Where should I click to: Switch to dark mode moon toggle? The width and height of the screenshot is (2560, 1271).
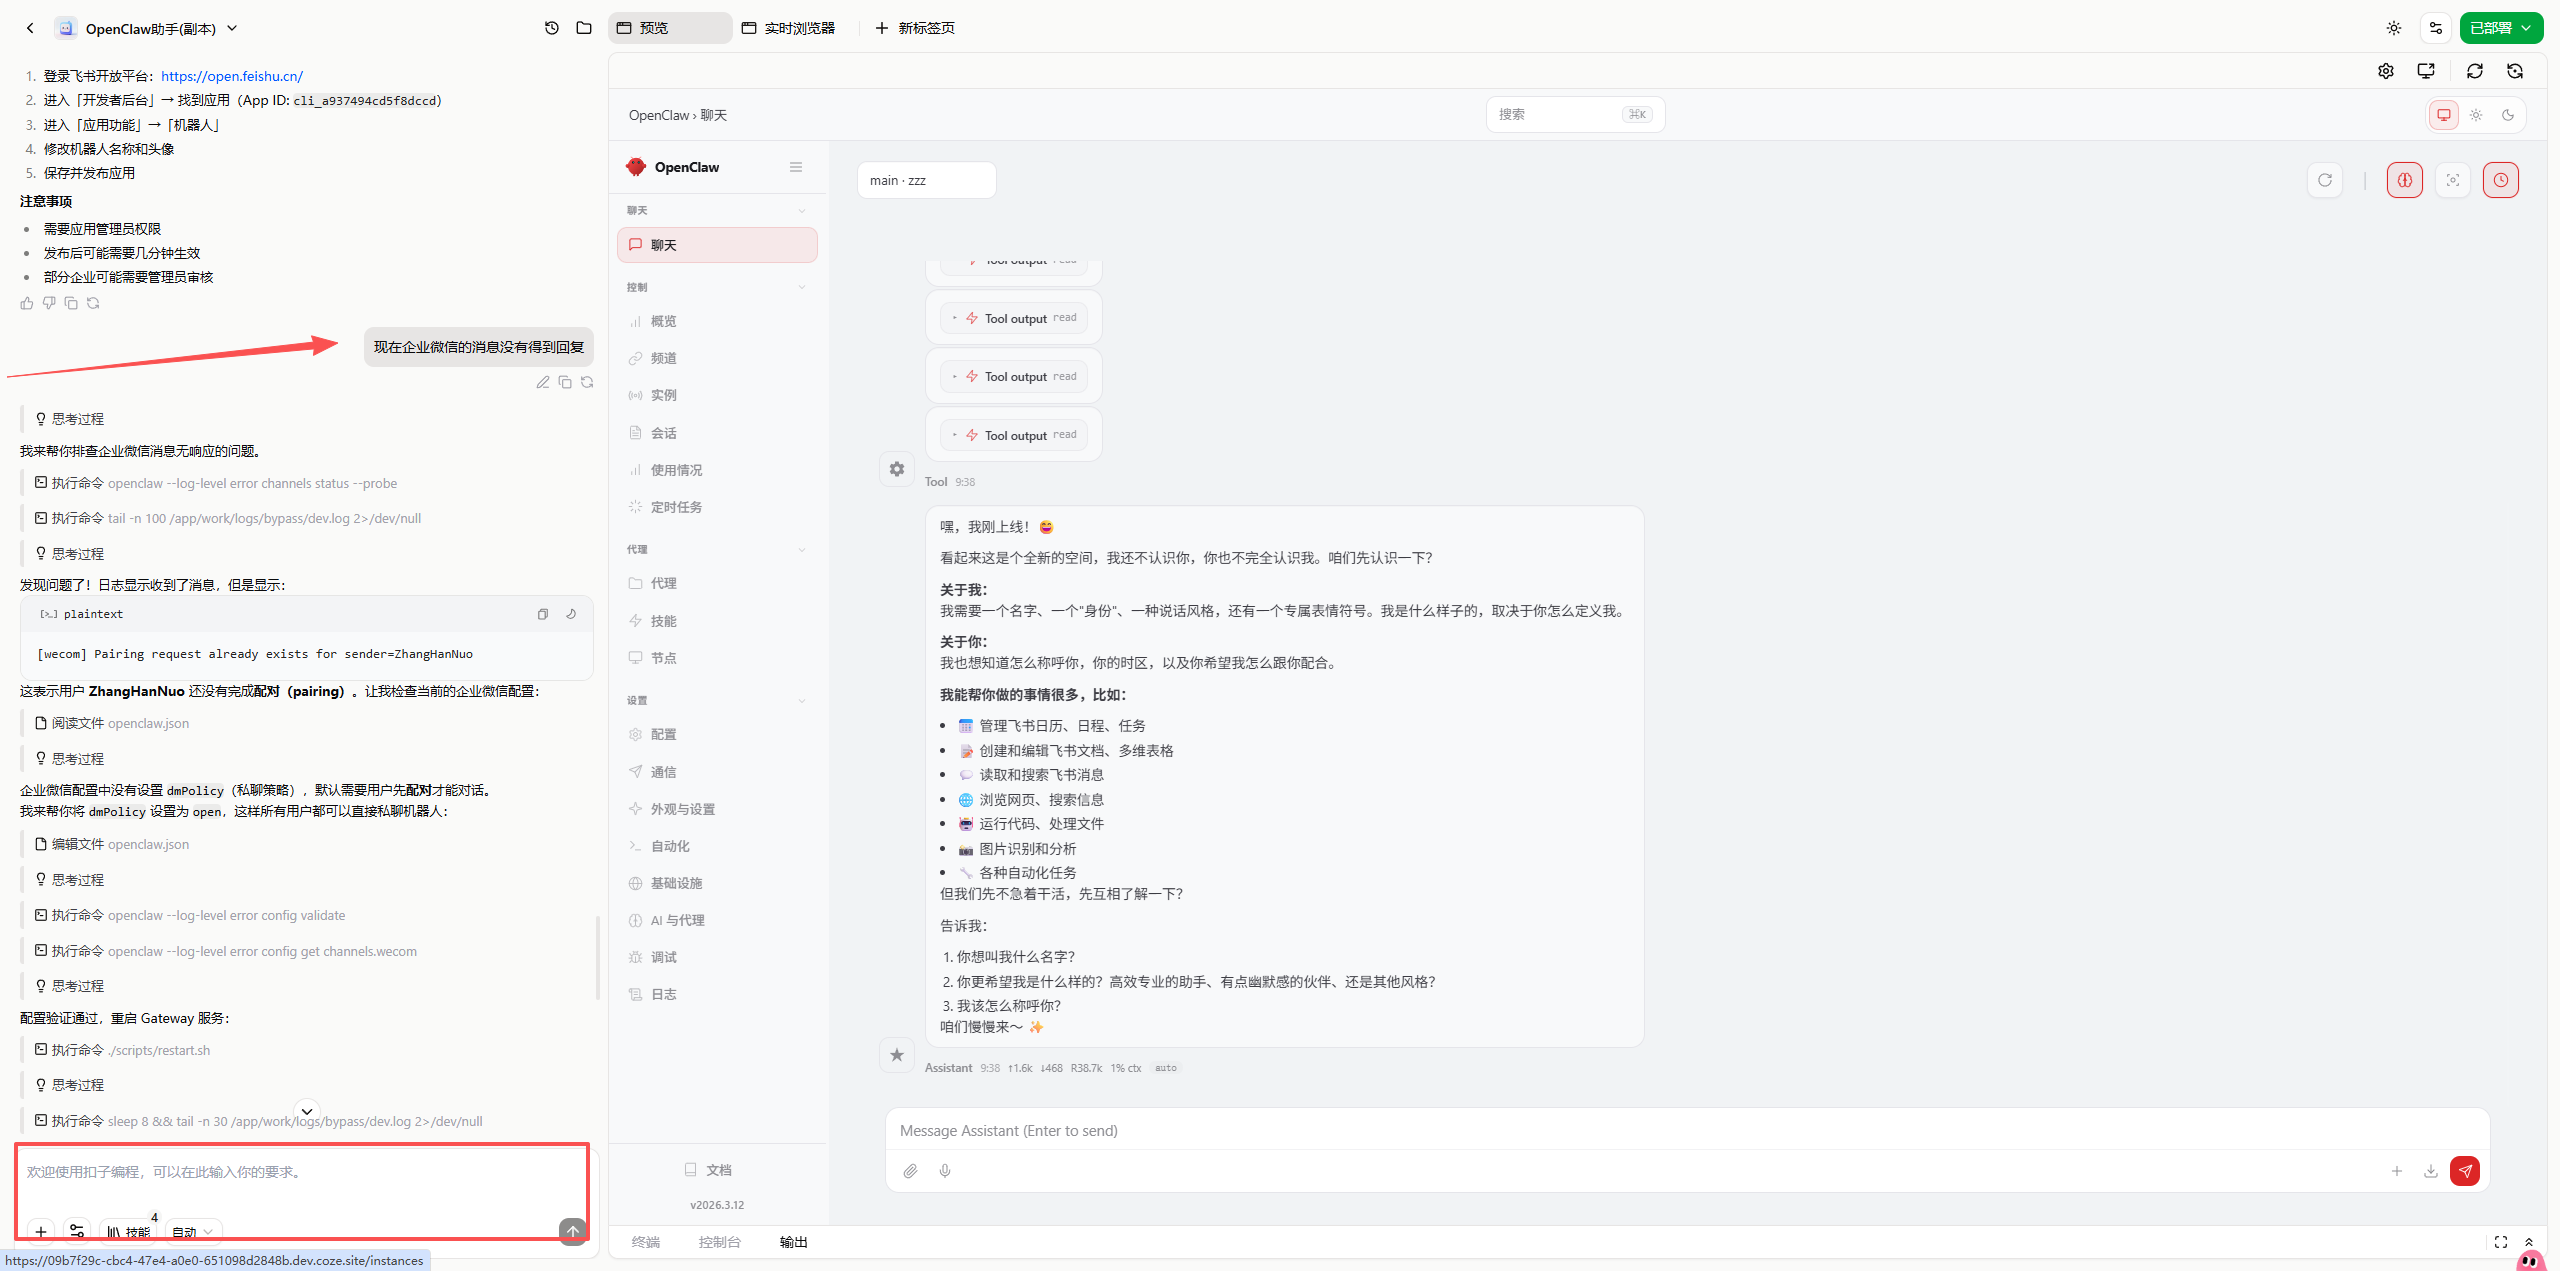click(2508, 115)
